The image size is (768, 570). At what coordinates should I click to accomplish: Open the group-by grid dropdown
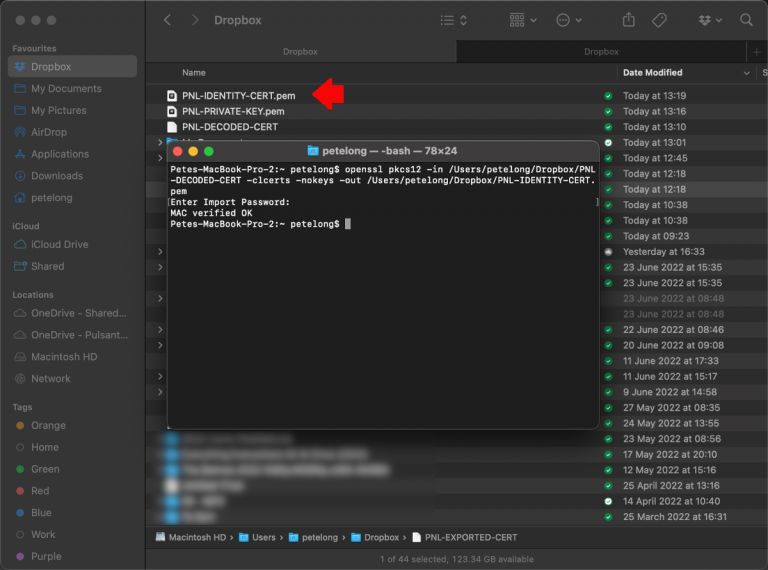(523, 20)
